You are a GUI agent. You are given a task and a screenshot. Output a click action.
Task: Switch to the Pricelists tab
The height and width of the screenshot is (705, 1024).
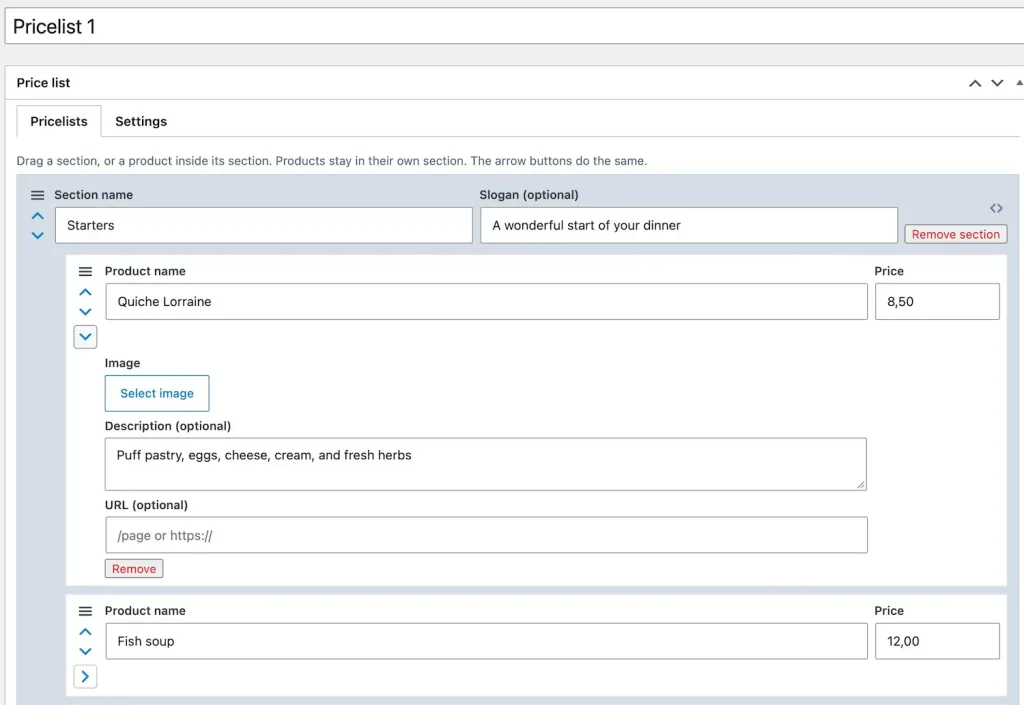coord(59,121)
